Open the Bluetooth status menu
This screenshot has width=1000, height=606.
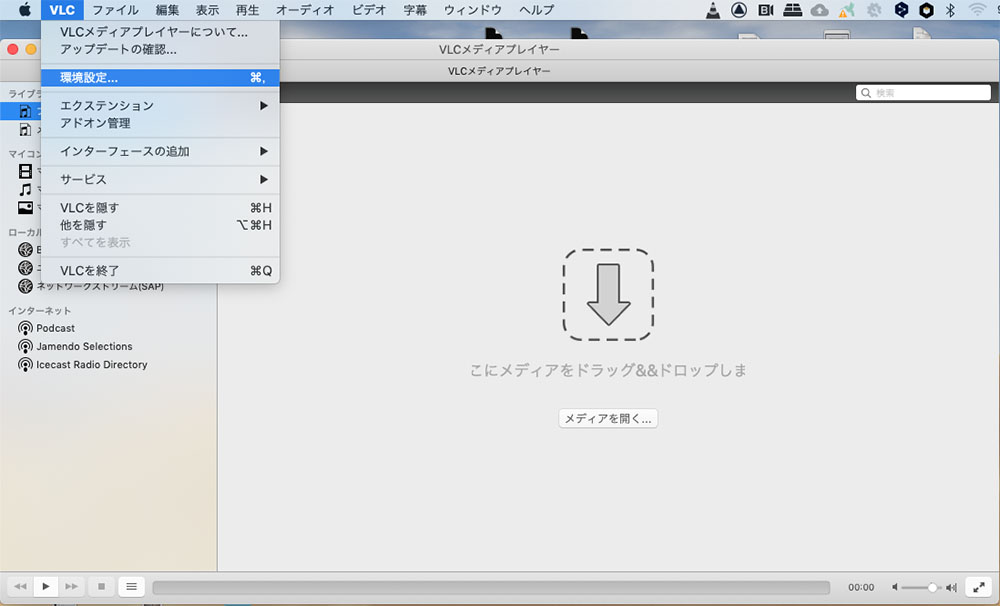[x=950, y=10]
